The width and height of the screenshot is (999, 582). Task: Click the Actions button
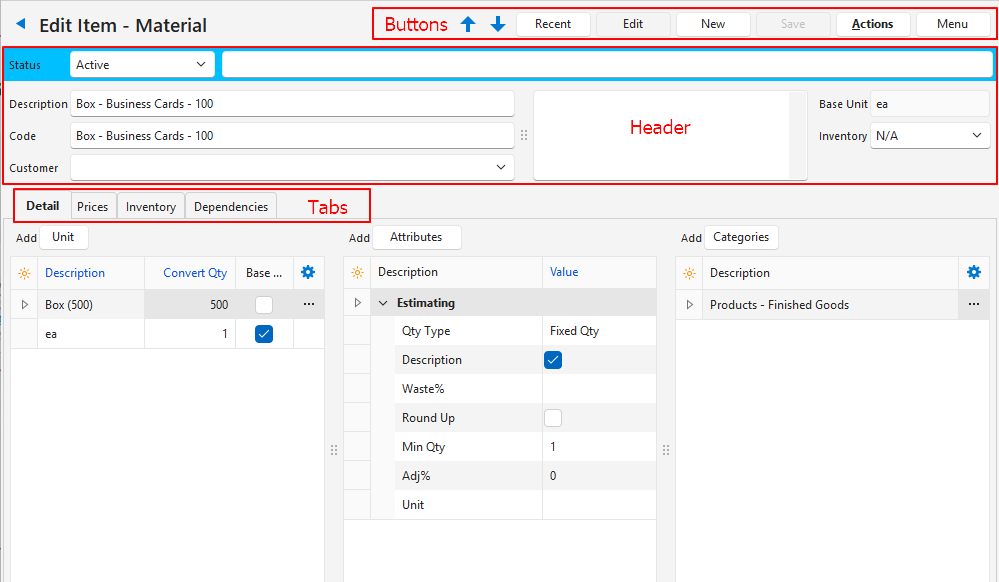[872, 24]
